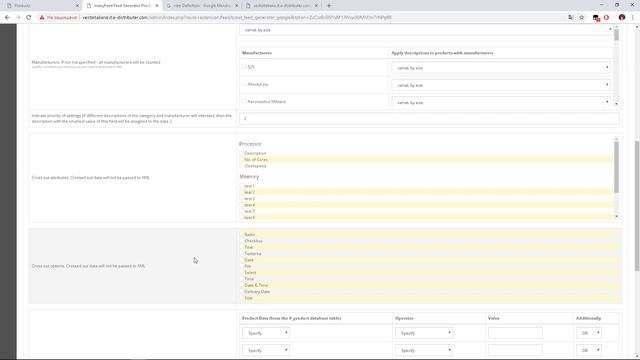This screenshot has width=640, height=360.
Task: Cross out the Textarea option
Action: coord(242,253)
